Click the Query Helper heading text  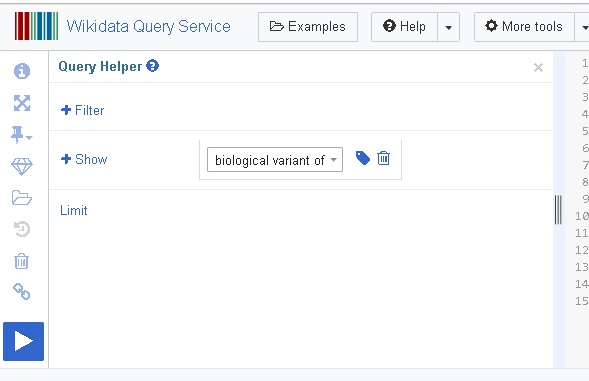point(100,66)
